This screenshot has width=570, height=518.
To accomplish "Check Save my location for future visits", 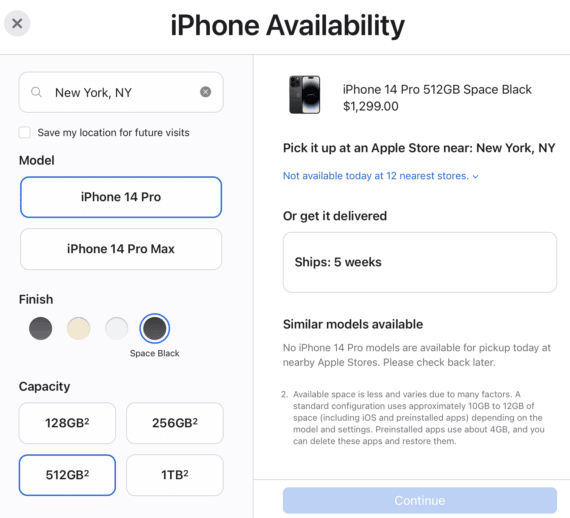I will coord(25,132).
